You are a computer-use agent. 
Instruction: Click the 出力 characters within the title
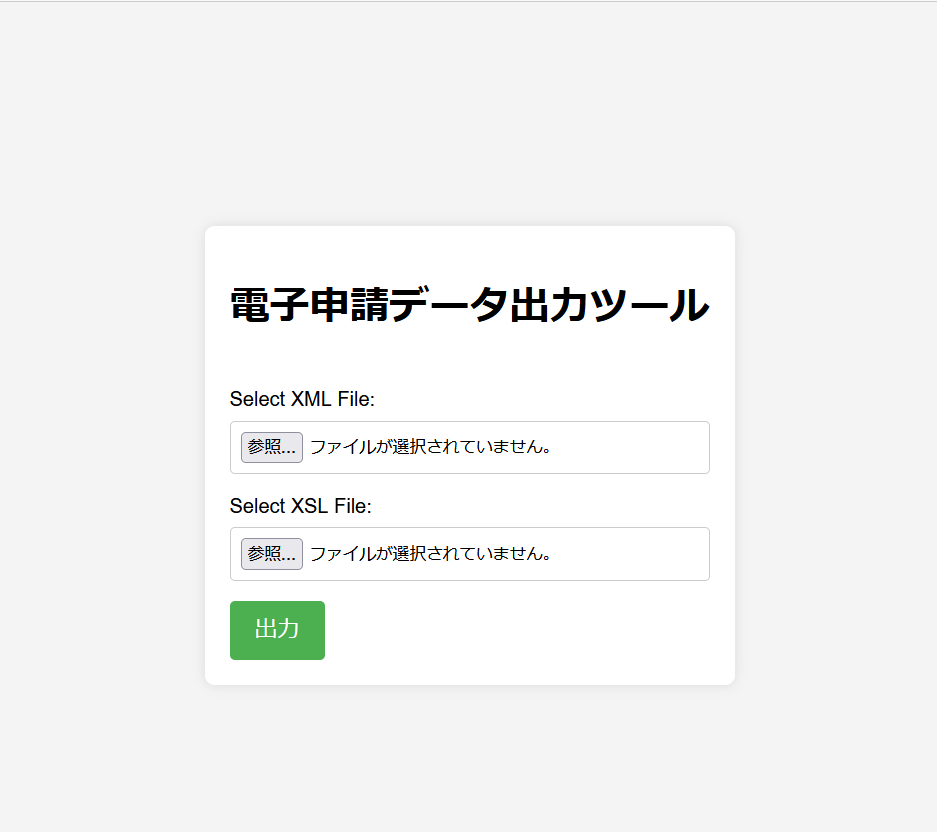coord(550,305)
